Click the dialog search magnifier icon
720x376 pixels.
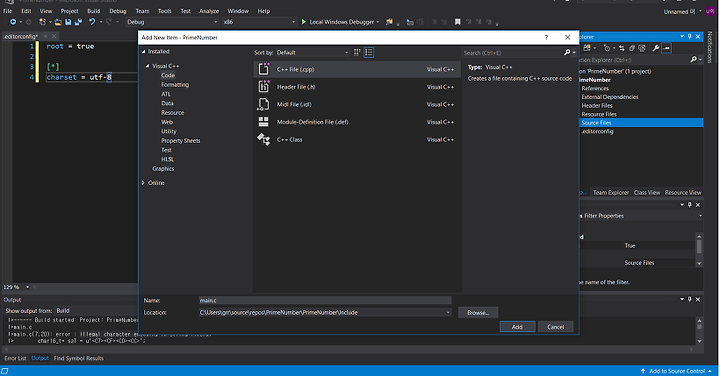(567, 53)
